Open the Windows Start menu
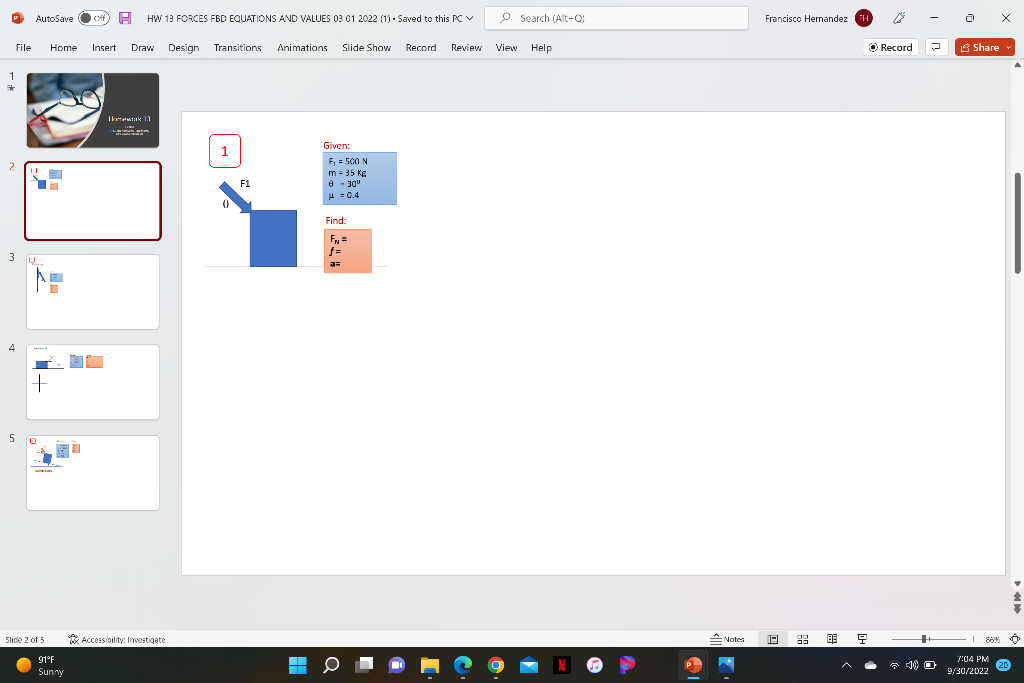1024x683 pixels. click(298, 665)
